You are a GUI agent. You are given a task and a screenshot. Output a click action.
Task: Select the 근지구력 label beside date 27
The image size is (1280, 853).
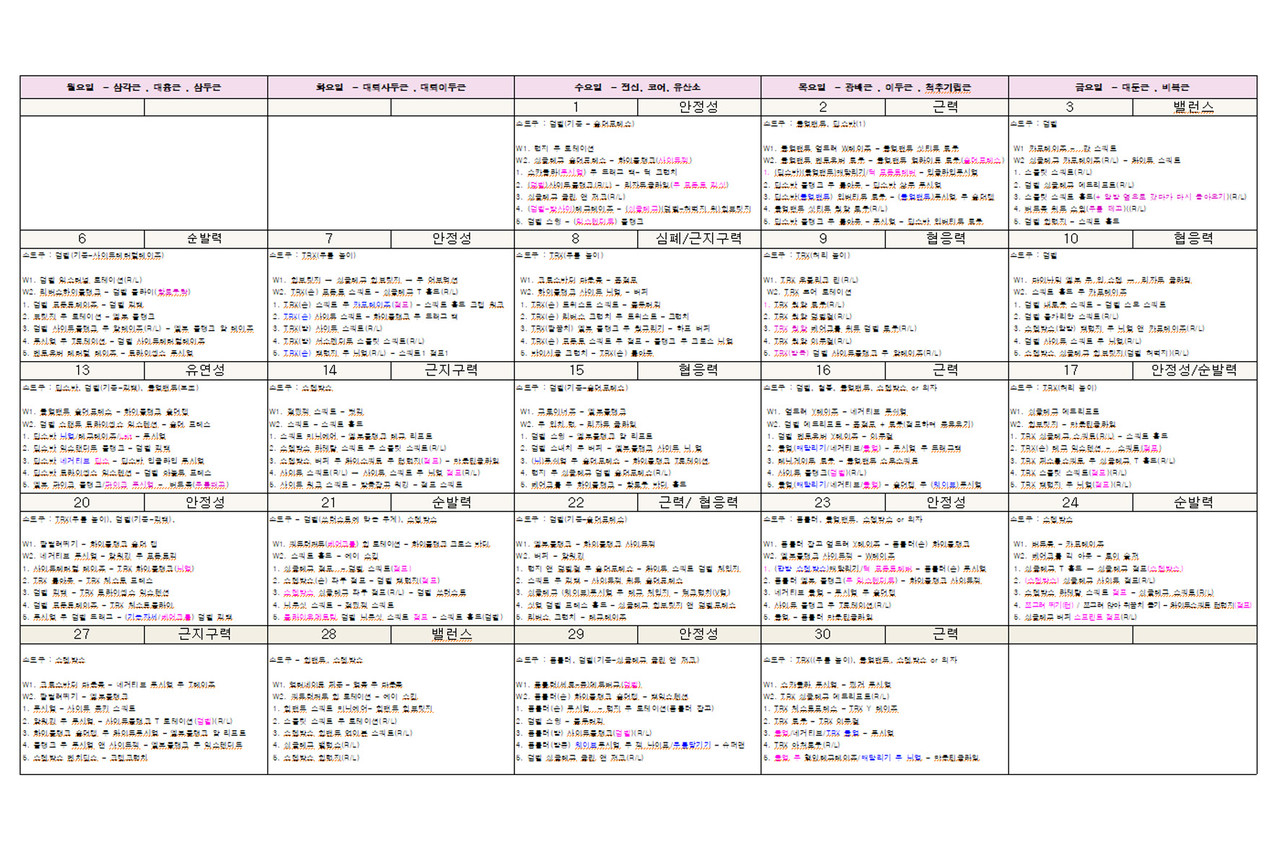206,634
